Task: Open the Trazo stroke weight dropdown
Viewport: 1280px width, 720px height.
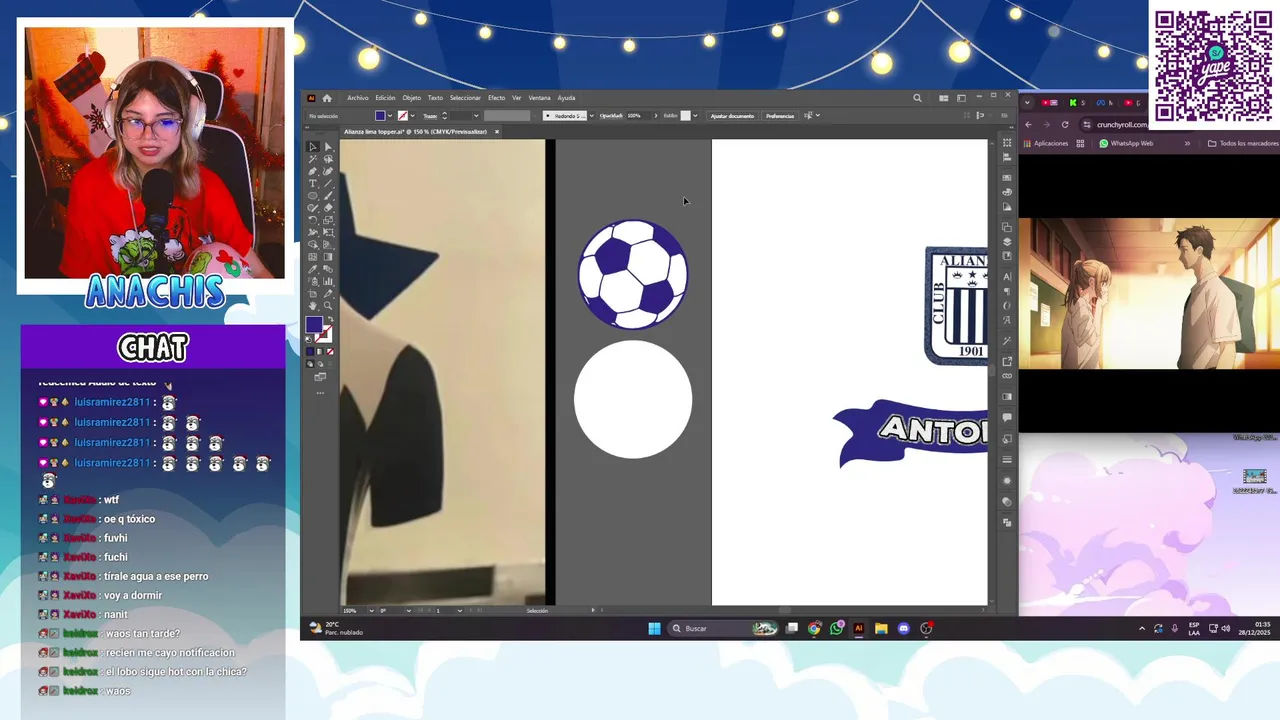Action: (x=476, y=116)
